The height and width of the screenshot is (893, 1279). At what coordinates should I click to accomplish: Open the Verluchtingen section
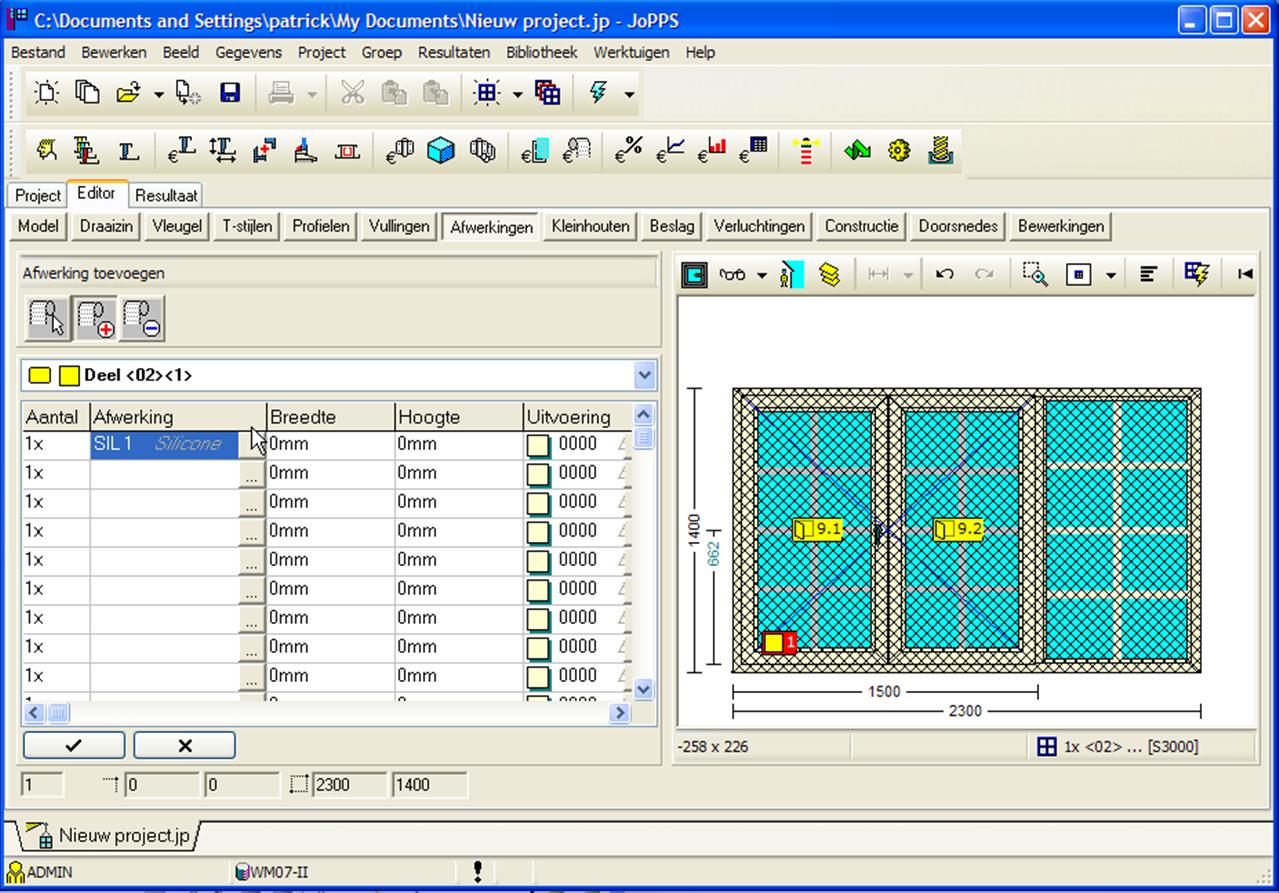(x=759, y=226)
